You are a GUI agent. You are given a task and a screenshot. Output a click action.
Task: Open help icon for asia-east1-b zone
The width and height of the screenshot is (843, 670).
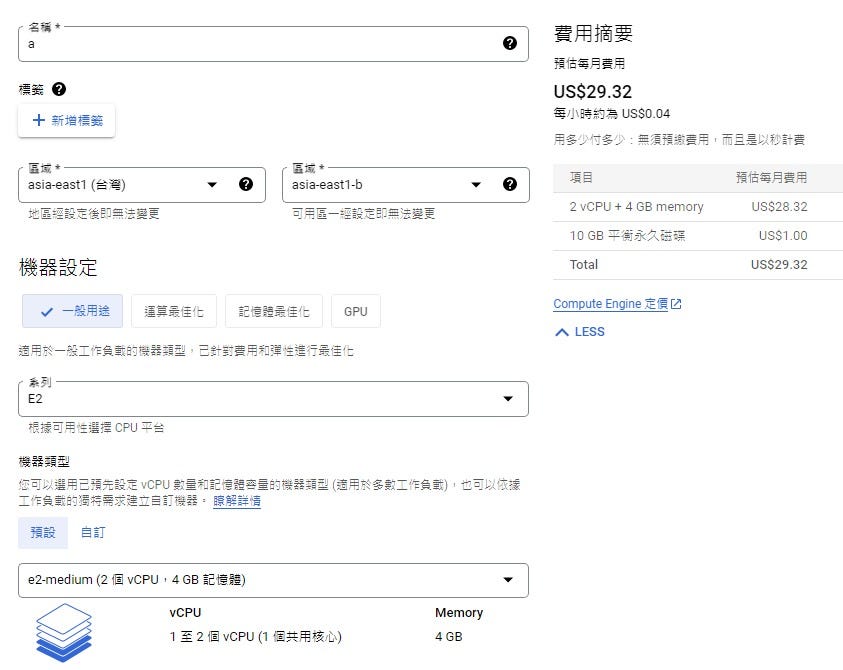[x=510, y=184]
